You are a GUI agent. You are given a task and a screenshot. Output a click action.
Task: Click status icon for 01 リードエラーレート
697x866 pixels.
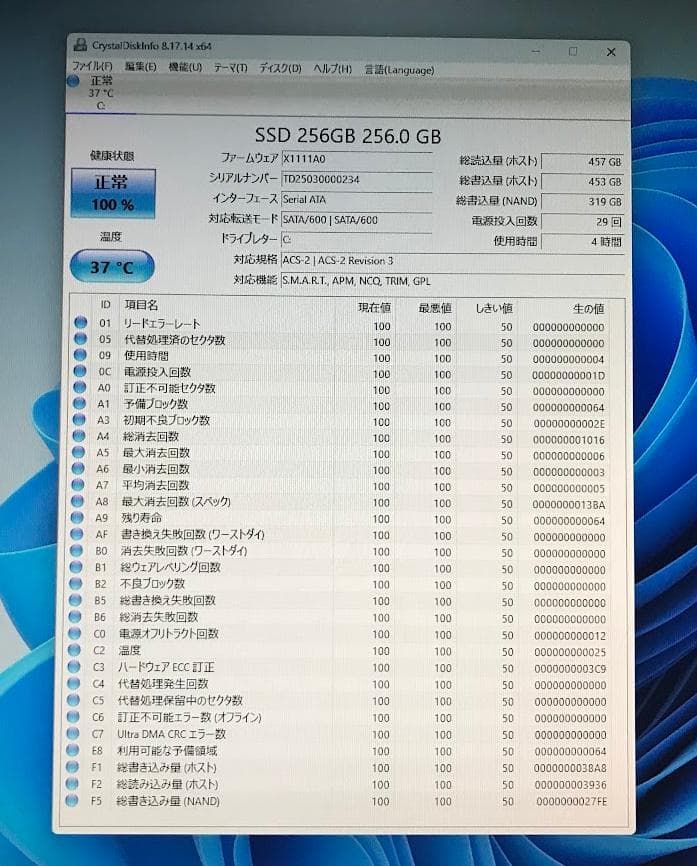point(81,323)
